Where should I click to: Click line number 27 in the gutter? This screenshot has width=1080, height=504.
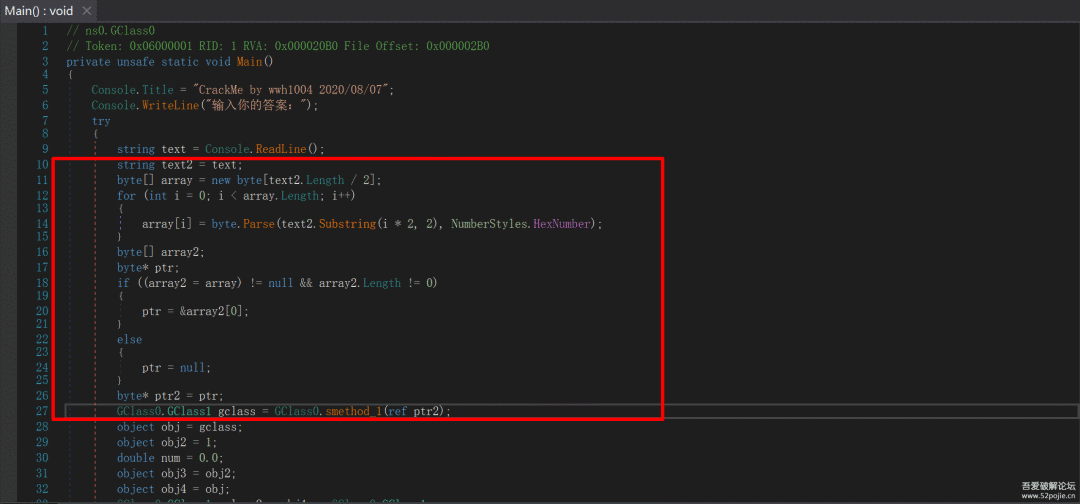[42, 411]
